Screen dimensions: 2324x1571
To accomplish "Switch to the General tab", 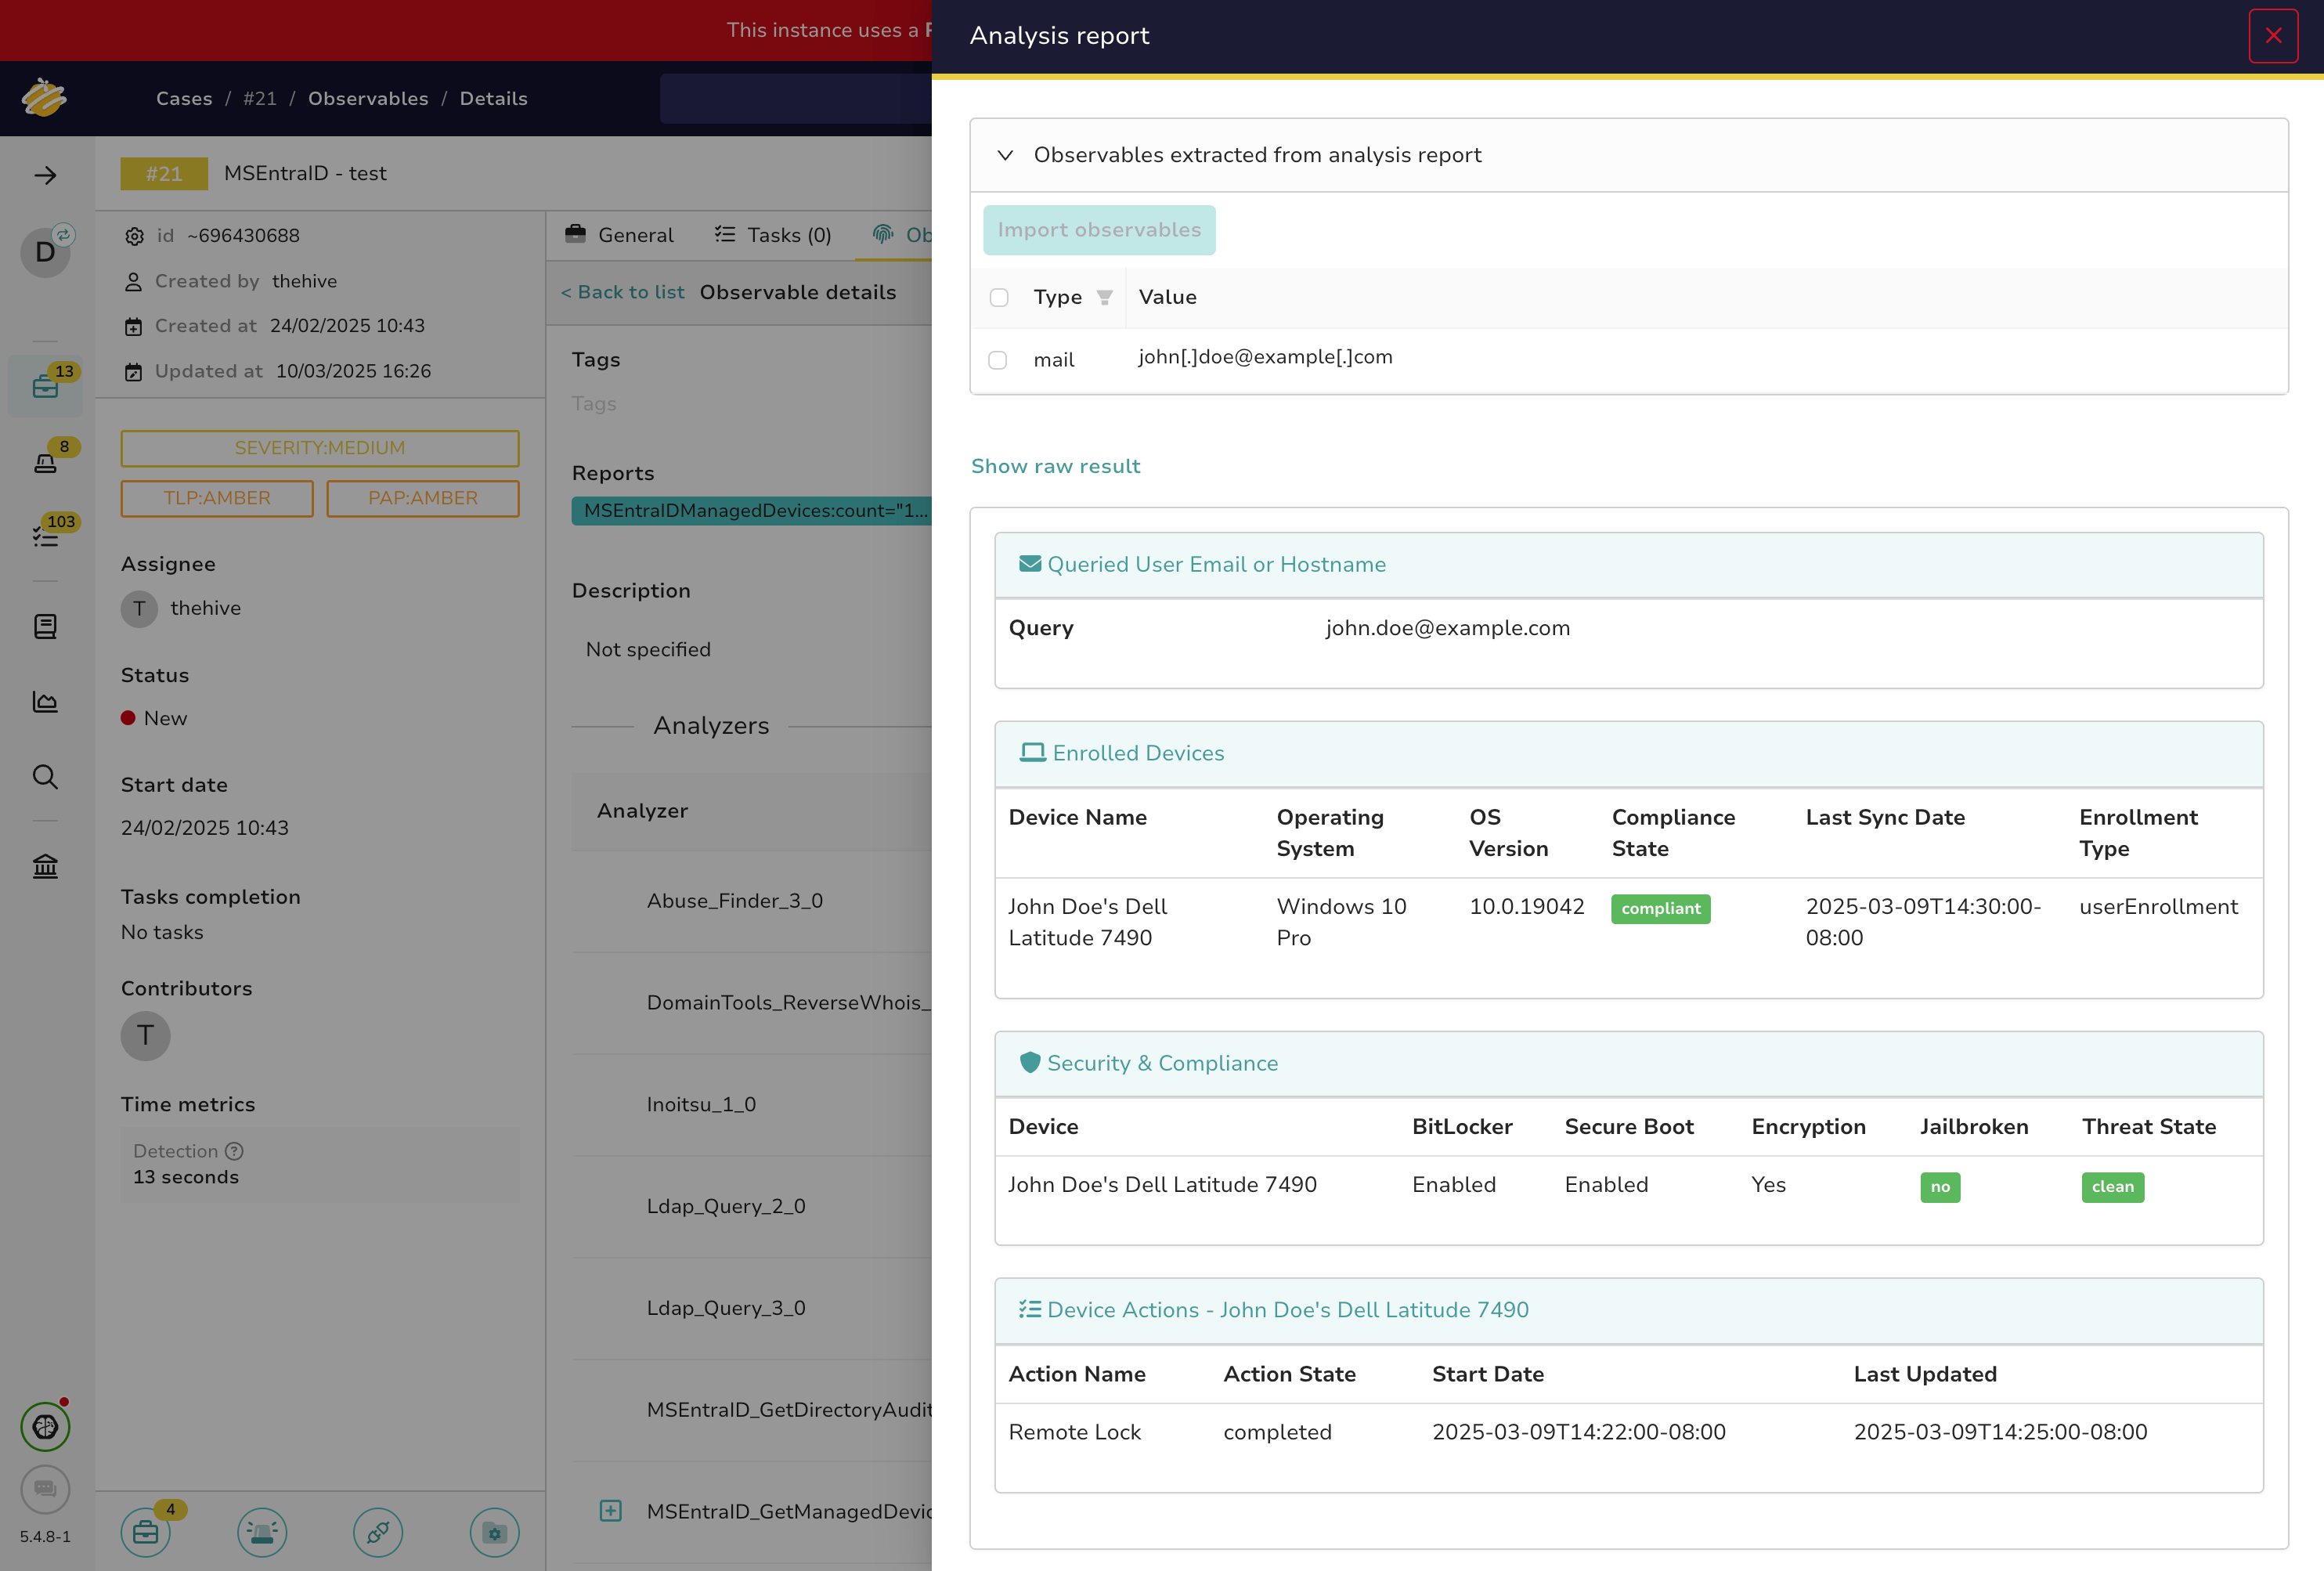I will pos(619,235).
